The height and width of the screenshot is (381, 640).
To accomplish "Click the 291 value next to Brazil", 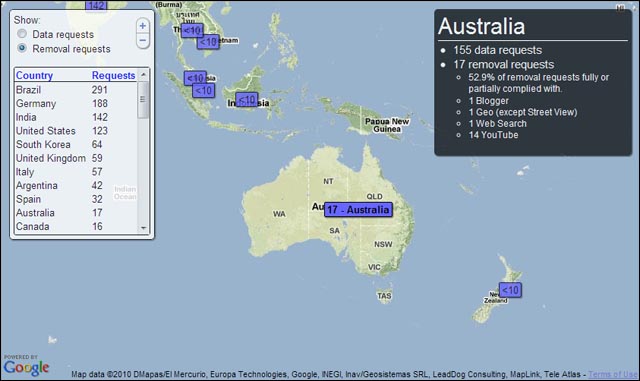I will pyautogui.click(x=100, y=90).
